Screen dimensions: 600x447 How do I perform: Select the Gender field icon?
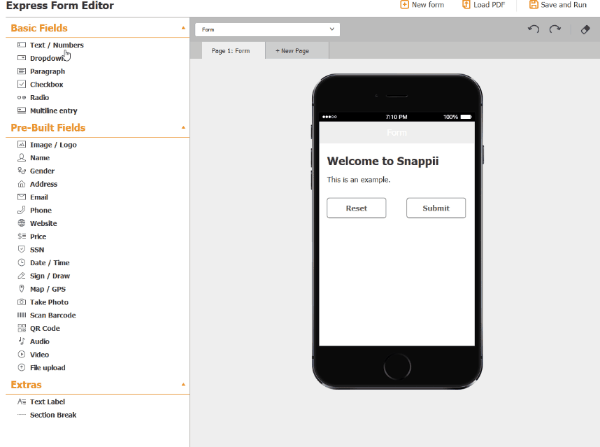[x=21, y=171]
